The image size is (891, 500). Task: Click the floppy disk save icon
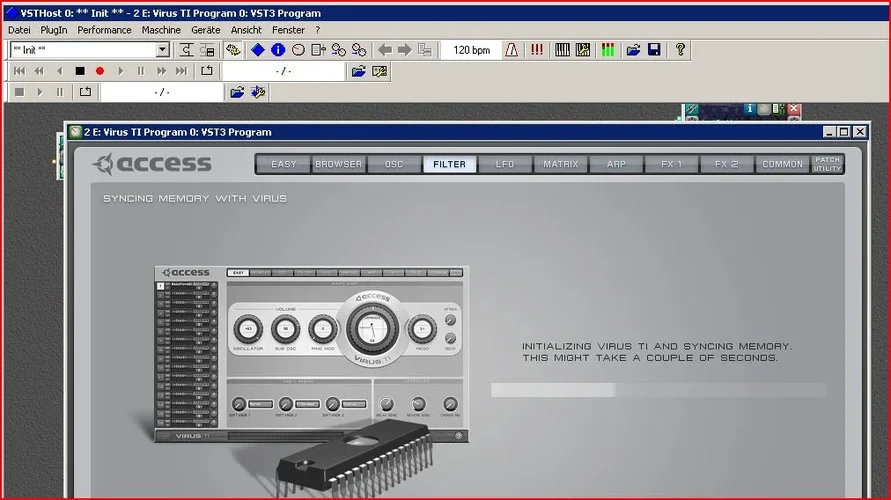point(654,50)
